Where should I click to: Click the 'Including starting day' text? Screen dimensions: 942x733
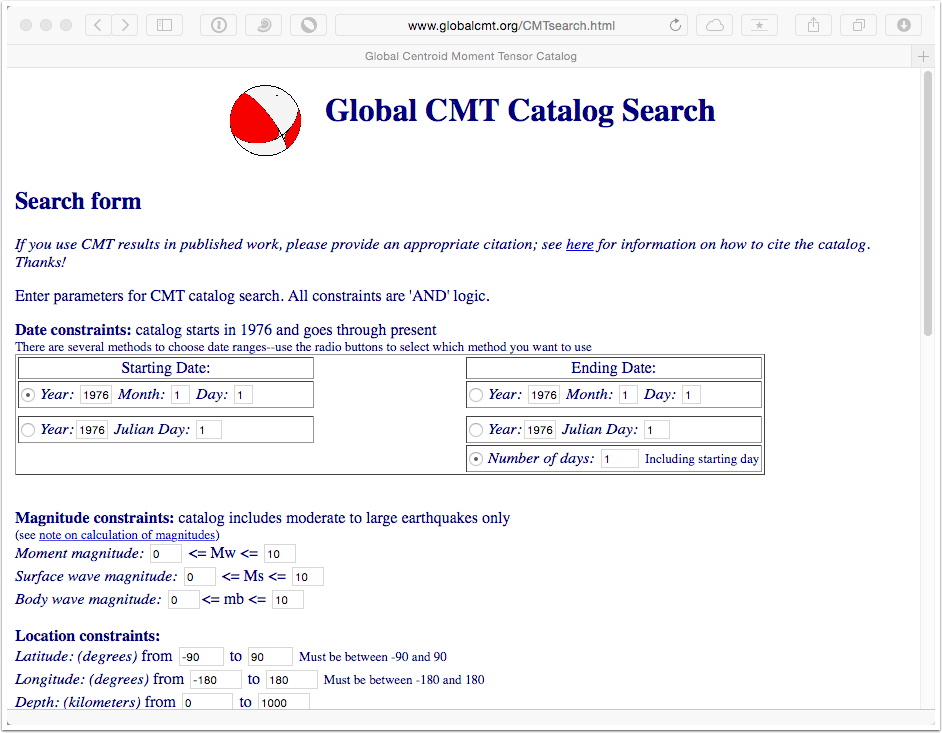pyautogui.click(x=702, y=459)
